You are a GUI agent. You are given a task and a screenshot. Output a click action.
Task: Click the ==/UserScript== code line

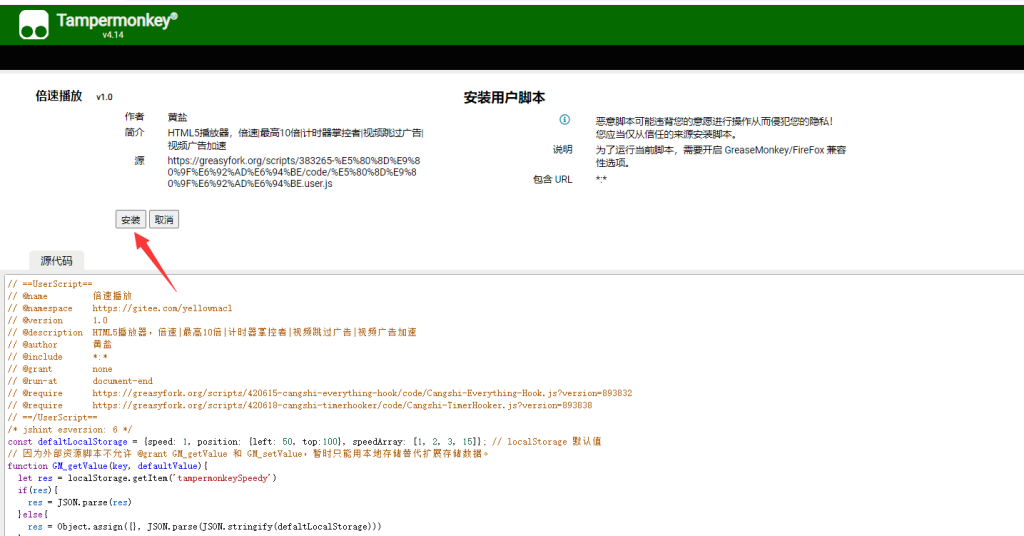tap(52, 417)
